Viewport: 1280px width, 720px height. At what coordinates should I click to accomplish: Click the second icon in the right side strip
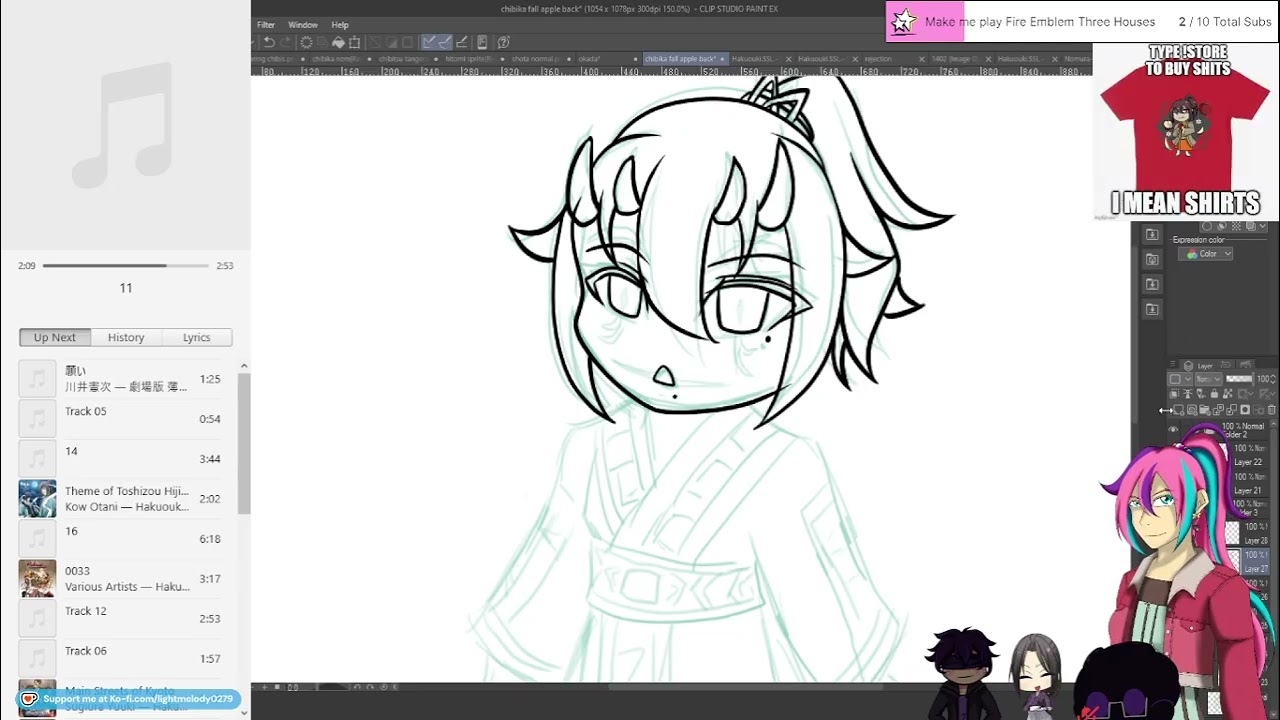point(1152,259)
